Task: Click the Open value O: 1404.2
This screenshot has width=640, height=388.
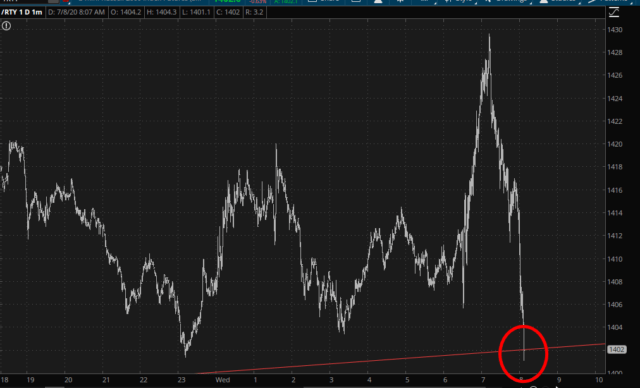Action: (x=126, y=12)
